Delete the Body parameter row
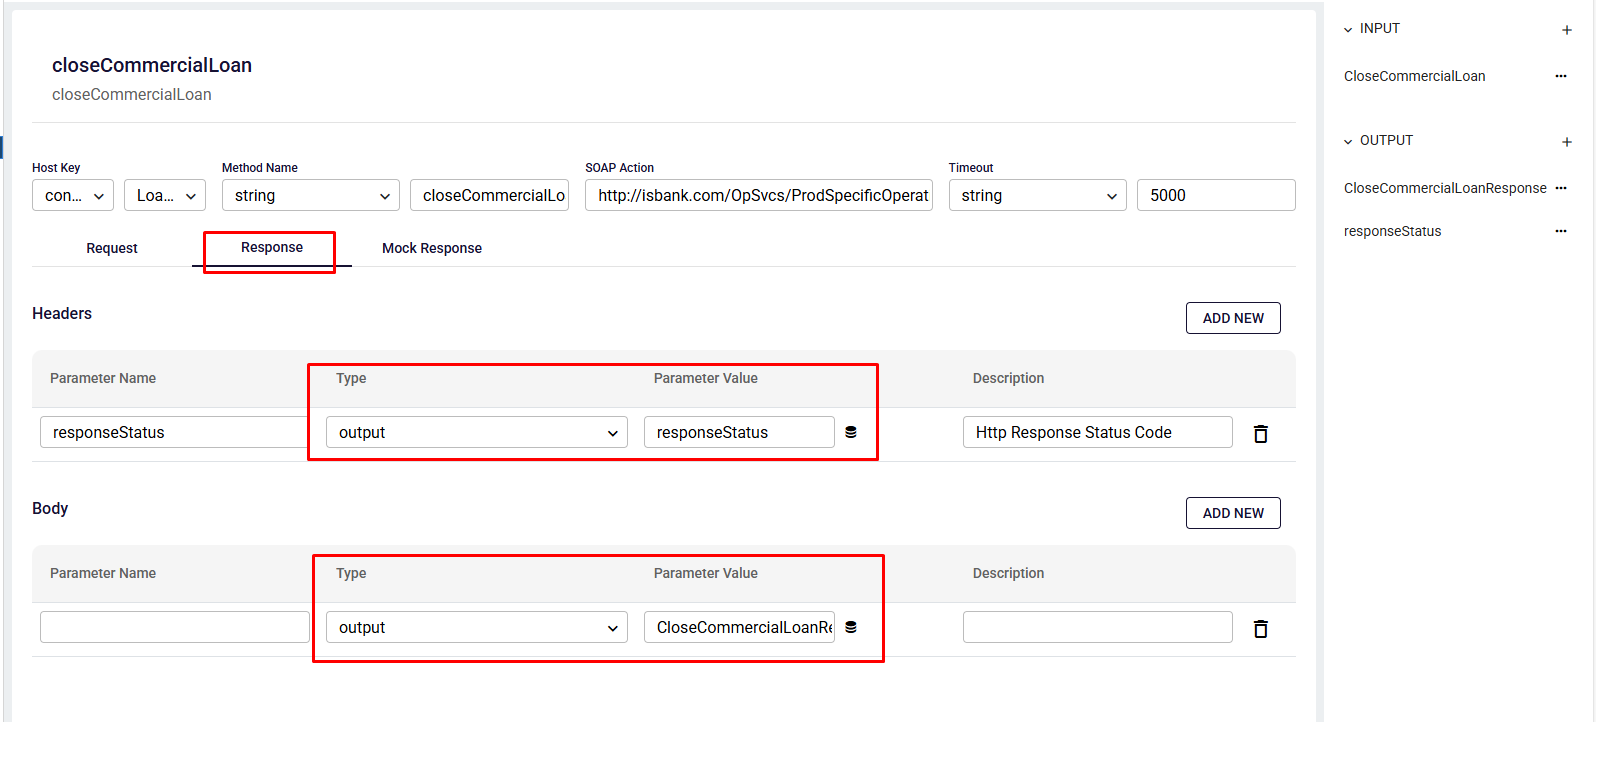The height and width of the screenshot is (762, 1600). (1260, 629)
